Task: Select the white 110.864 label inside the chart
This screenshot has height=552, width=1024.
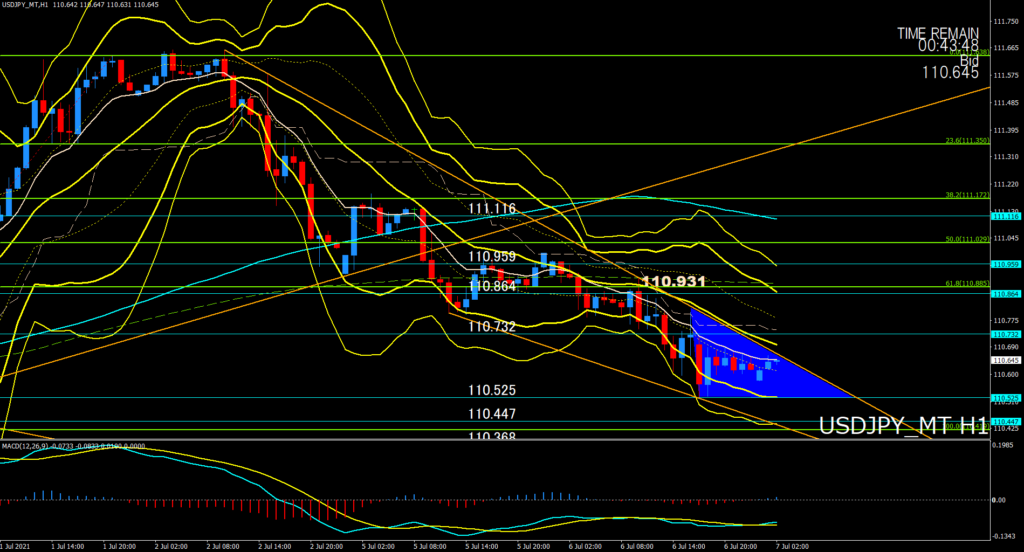Action: (492, 286)
